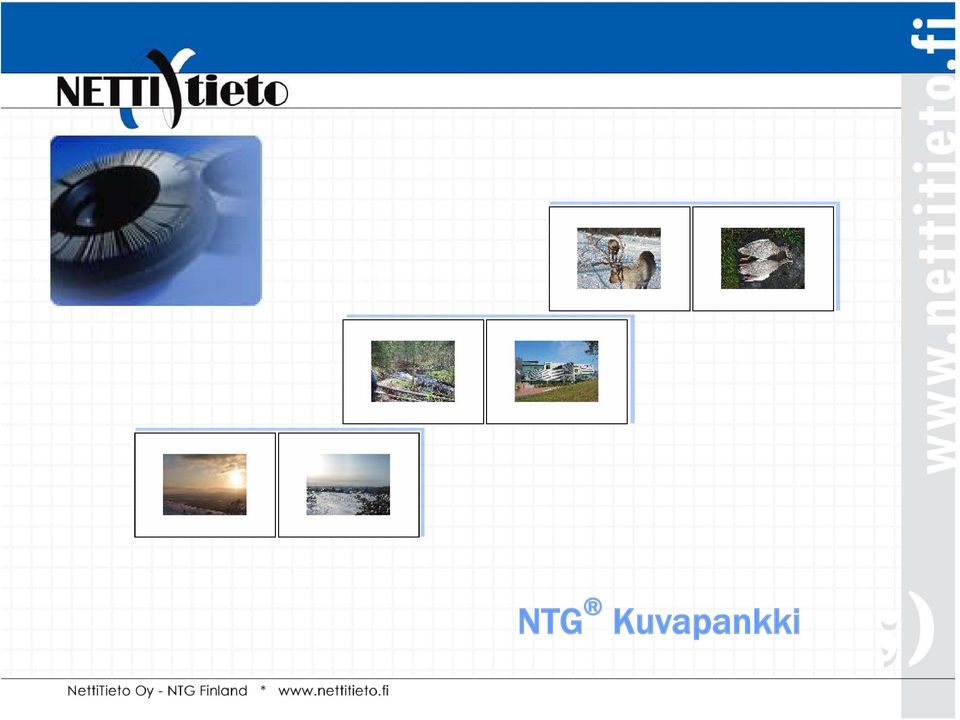Open the forest stream thumbnail
The height and width of the screenshot is (720, 960).
(413, 371)
